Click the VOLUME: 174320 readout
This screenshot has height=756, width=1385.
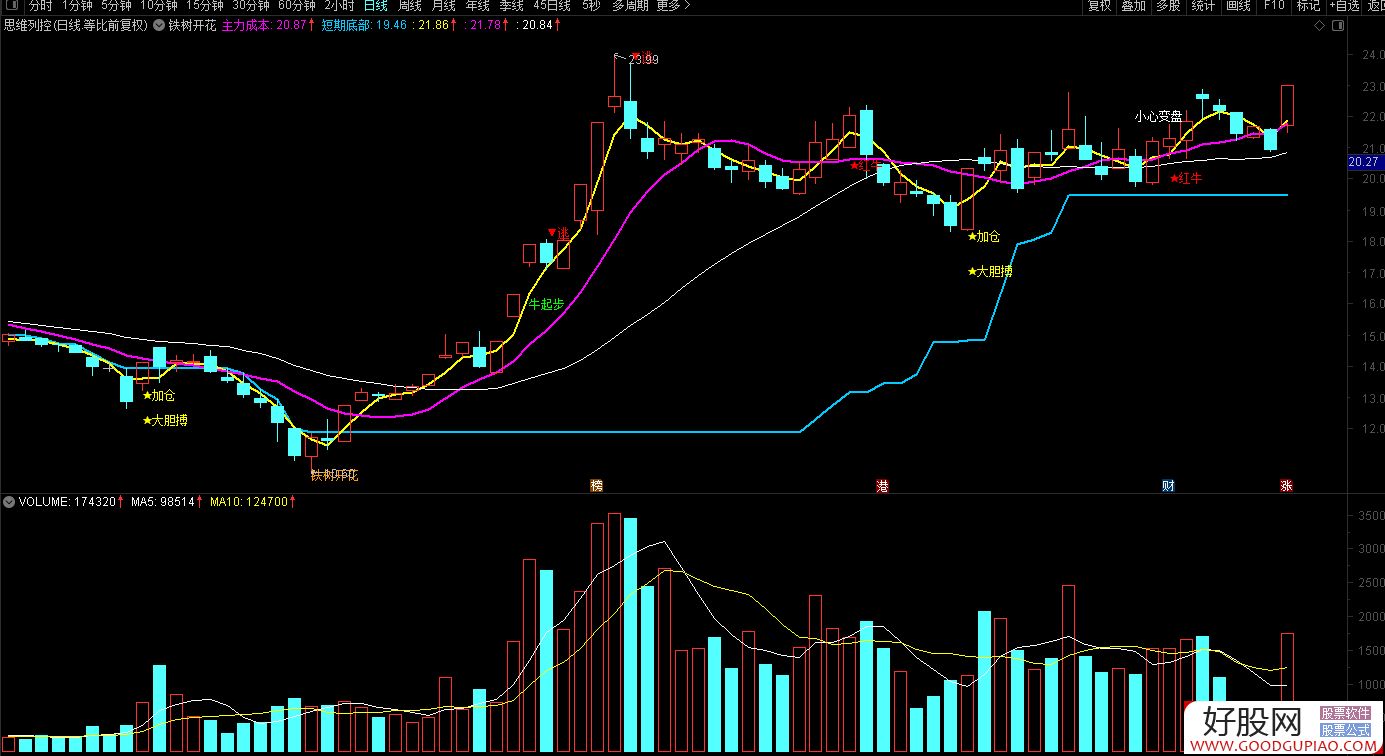click(67, 501)
